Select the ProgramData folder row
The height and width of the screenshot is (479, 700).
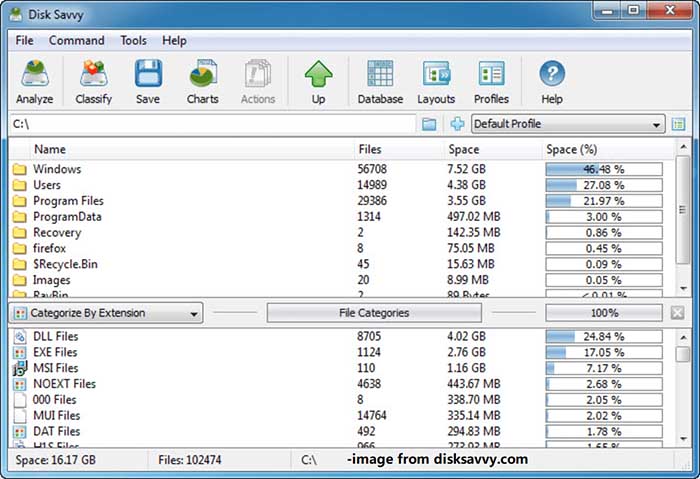point(338,217)
